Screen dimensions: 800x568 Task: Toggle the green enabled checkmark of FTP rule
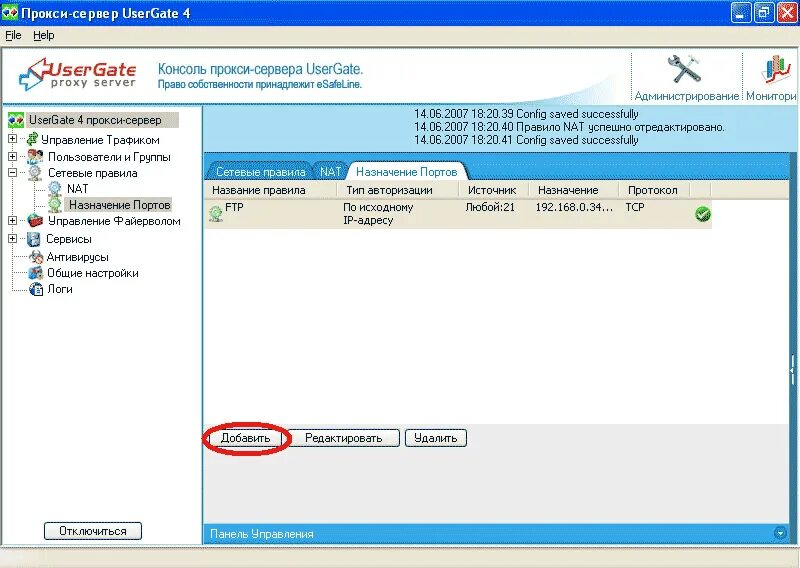coord(703,214)
